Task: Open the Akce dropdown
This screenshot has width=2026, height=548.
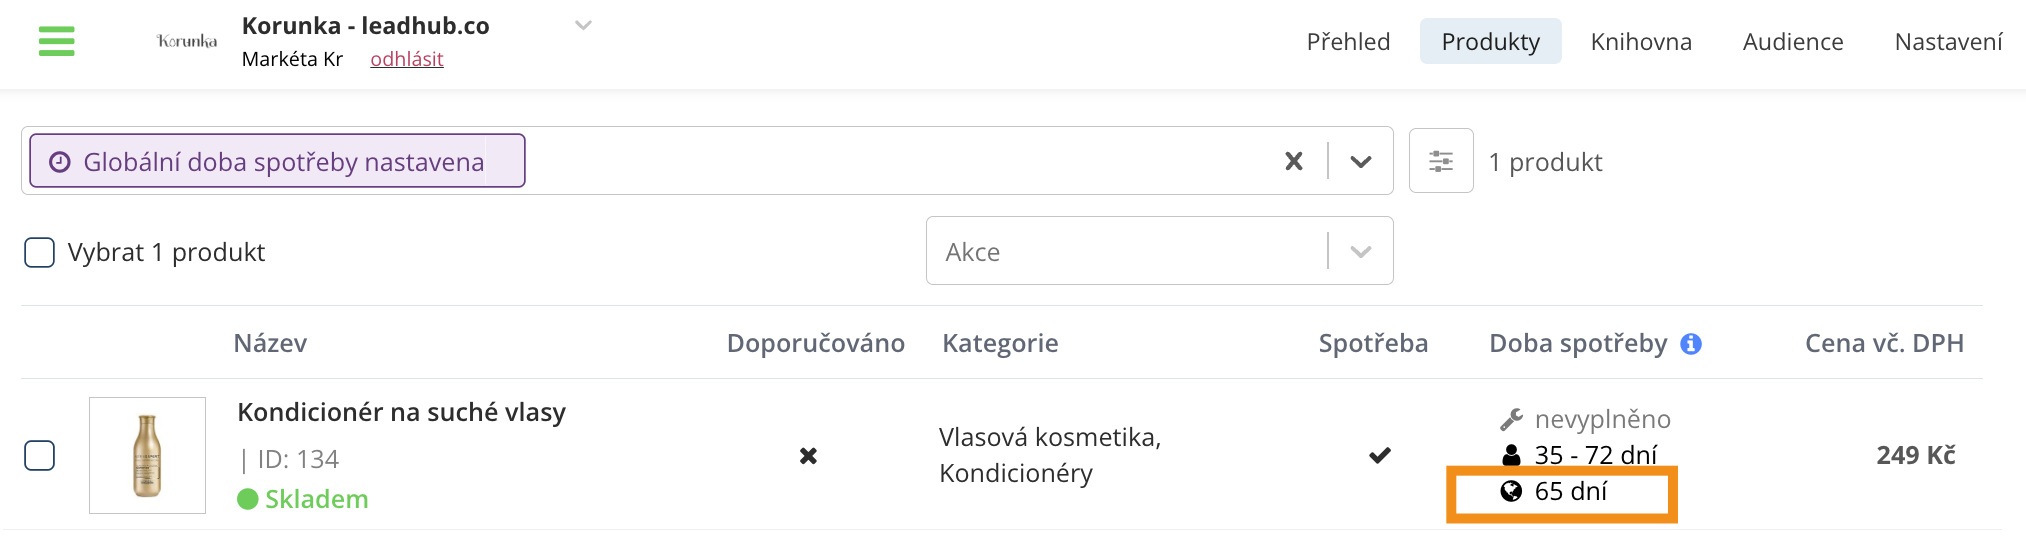Action: pyautogui.click(x=1159, y=251)
